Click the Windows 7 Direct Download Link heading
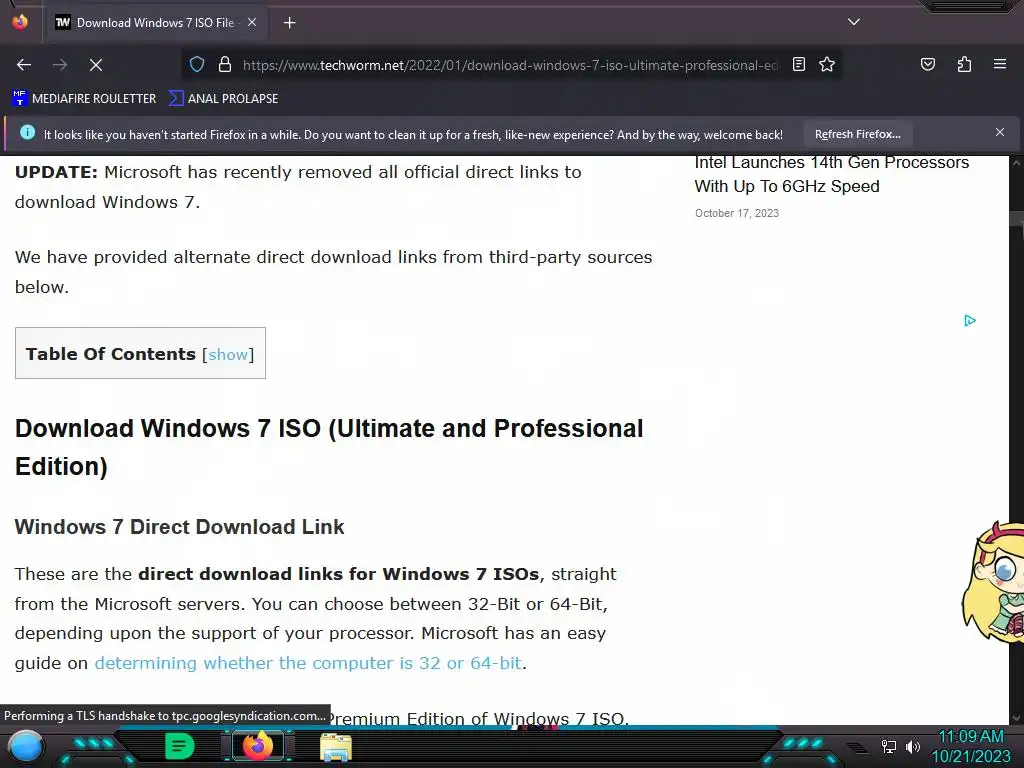1024x768 pixels. tap(179, 527)
